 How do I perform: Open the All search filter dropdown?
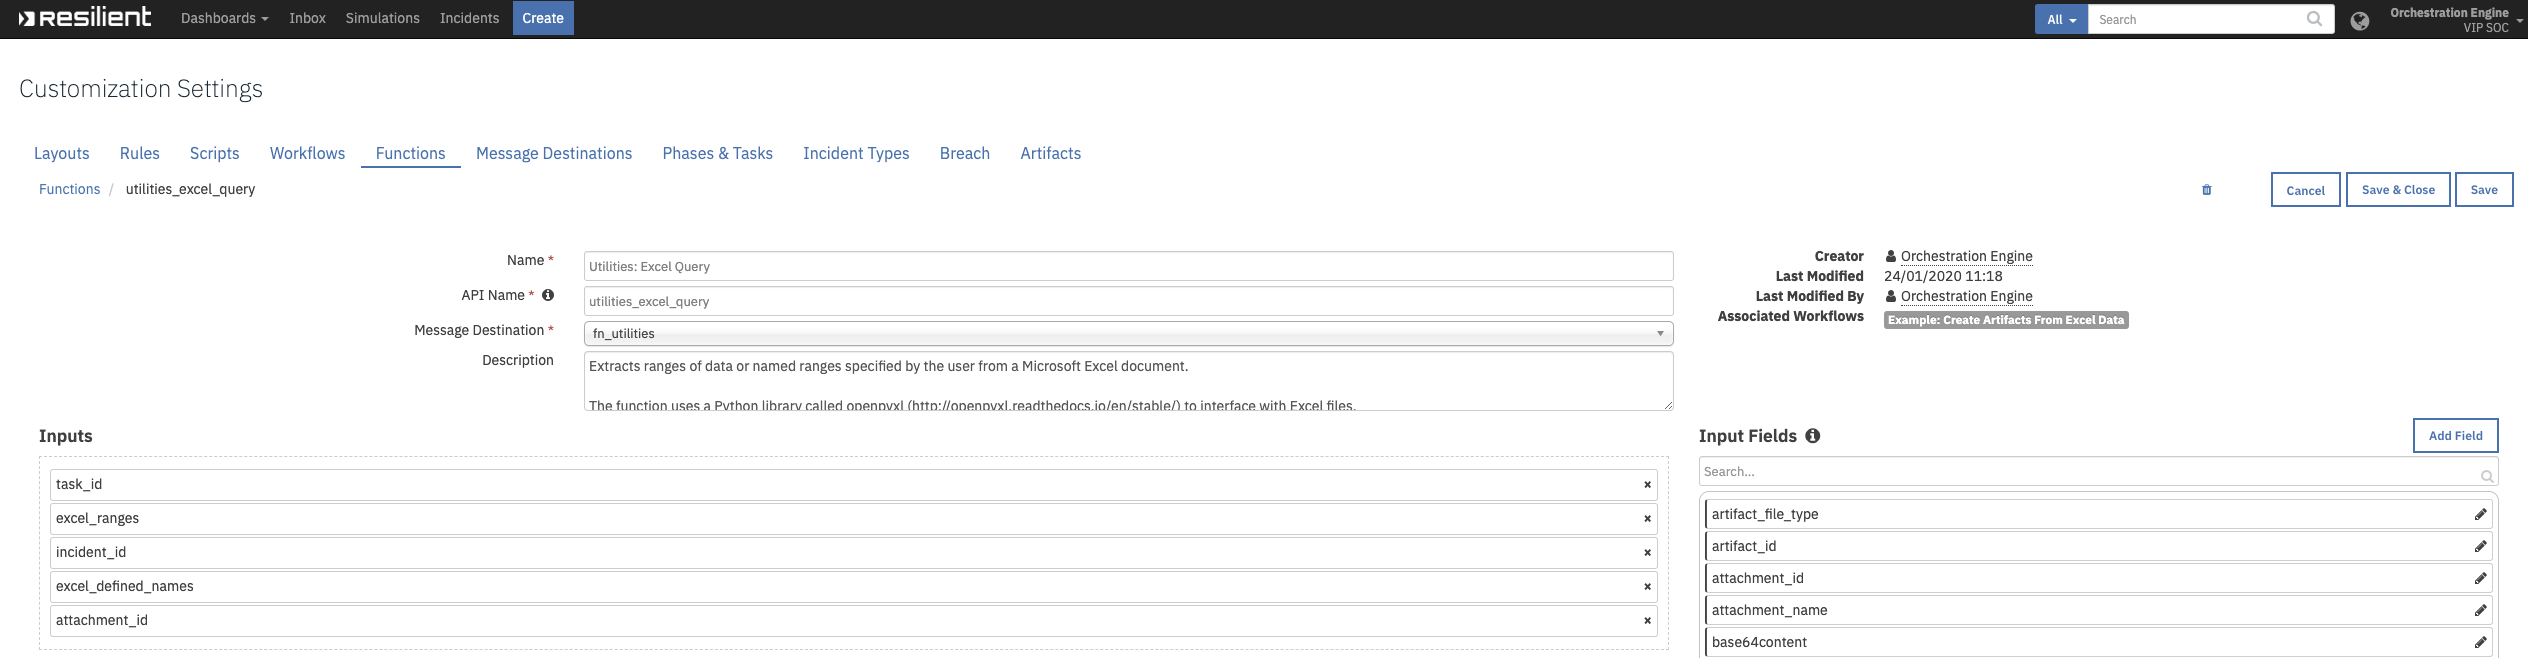coord(2061,19)
